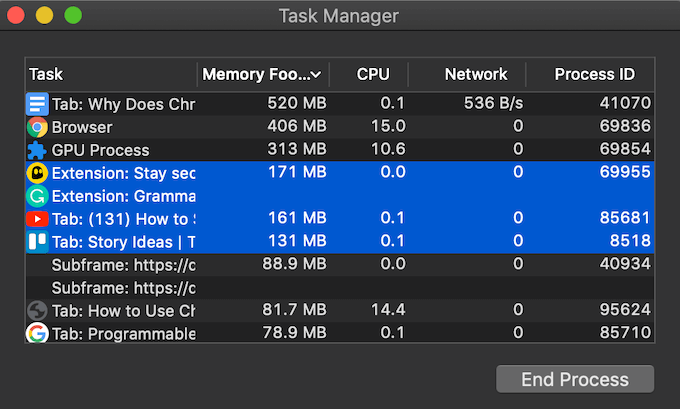Click the Task column header
Screen dimensions: 680x409
tap(46, 74)
